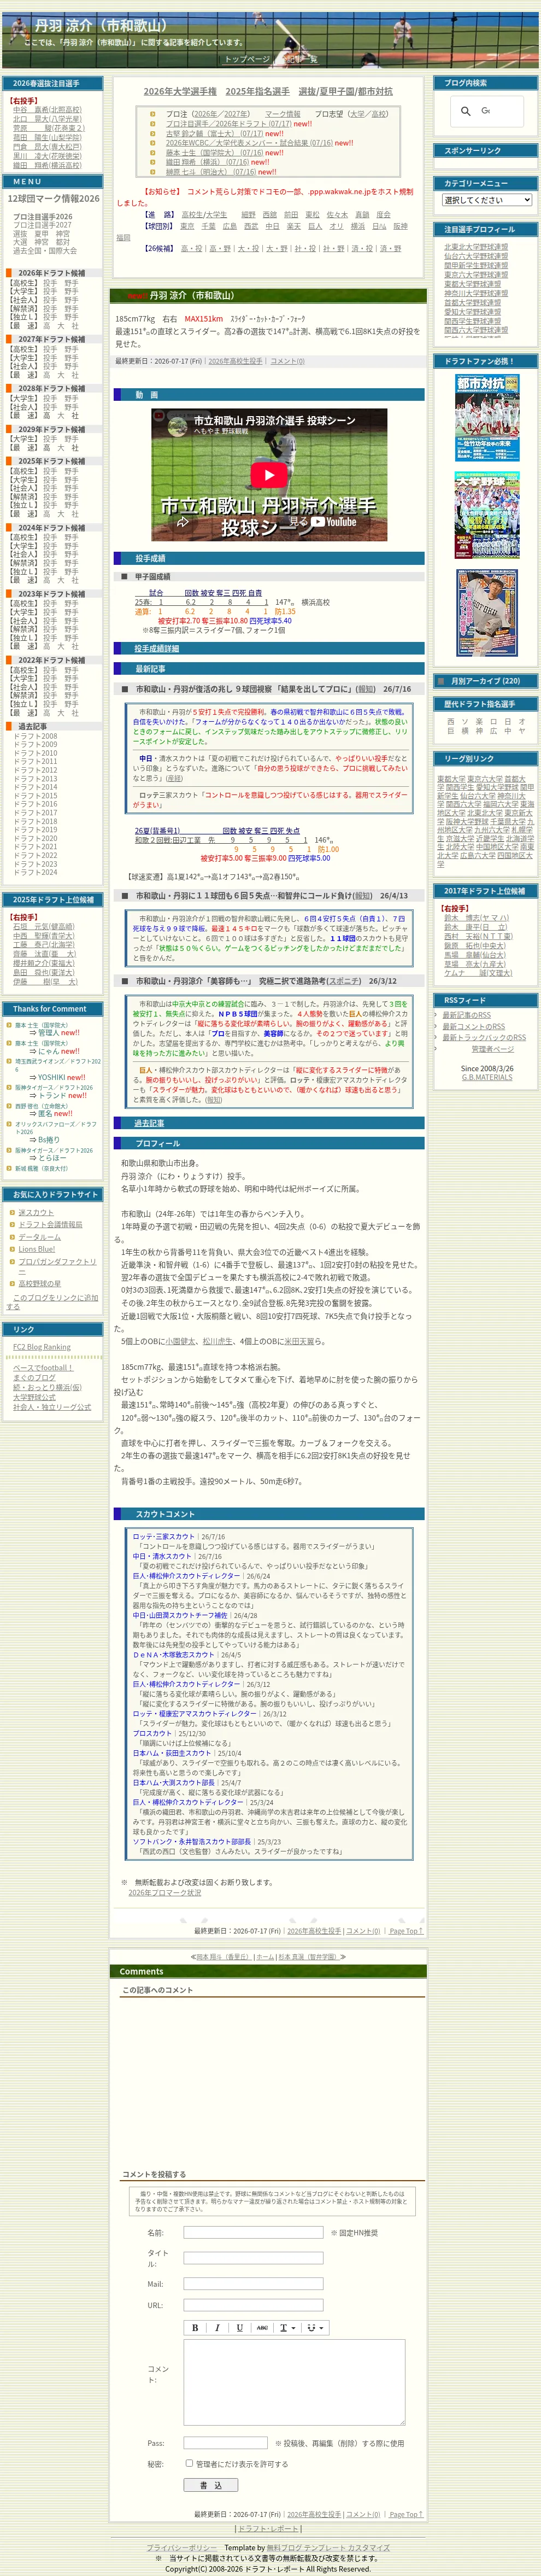Screen dimensions: 541x2576
Task: Click the 書込 submit button
Action: pyautogui.click(x=211, y=2484)
